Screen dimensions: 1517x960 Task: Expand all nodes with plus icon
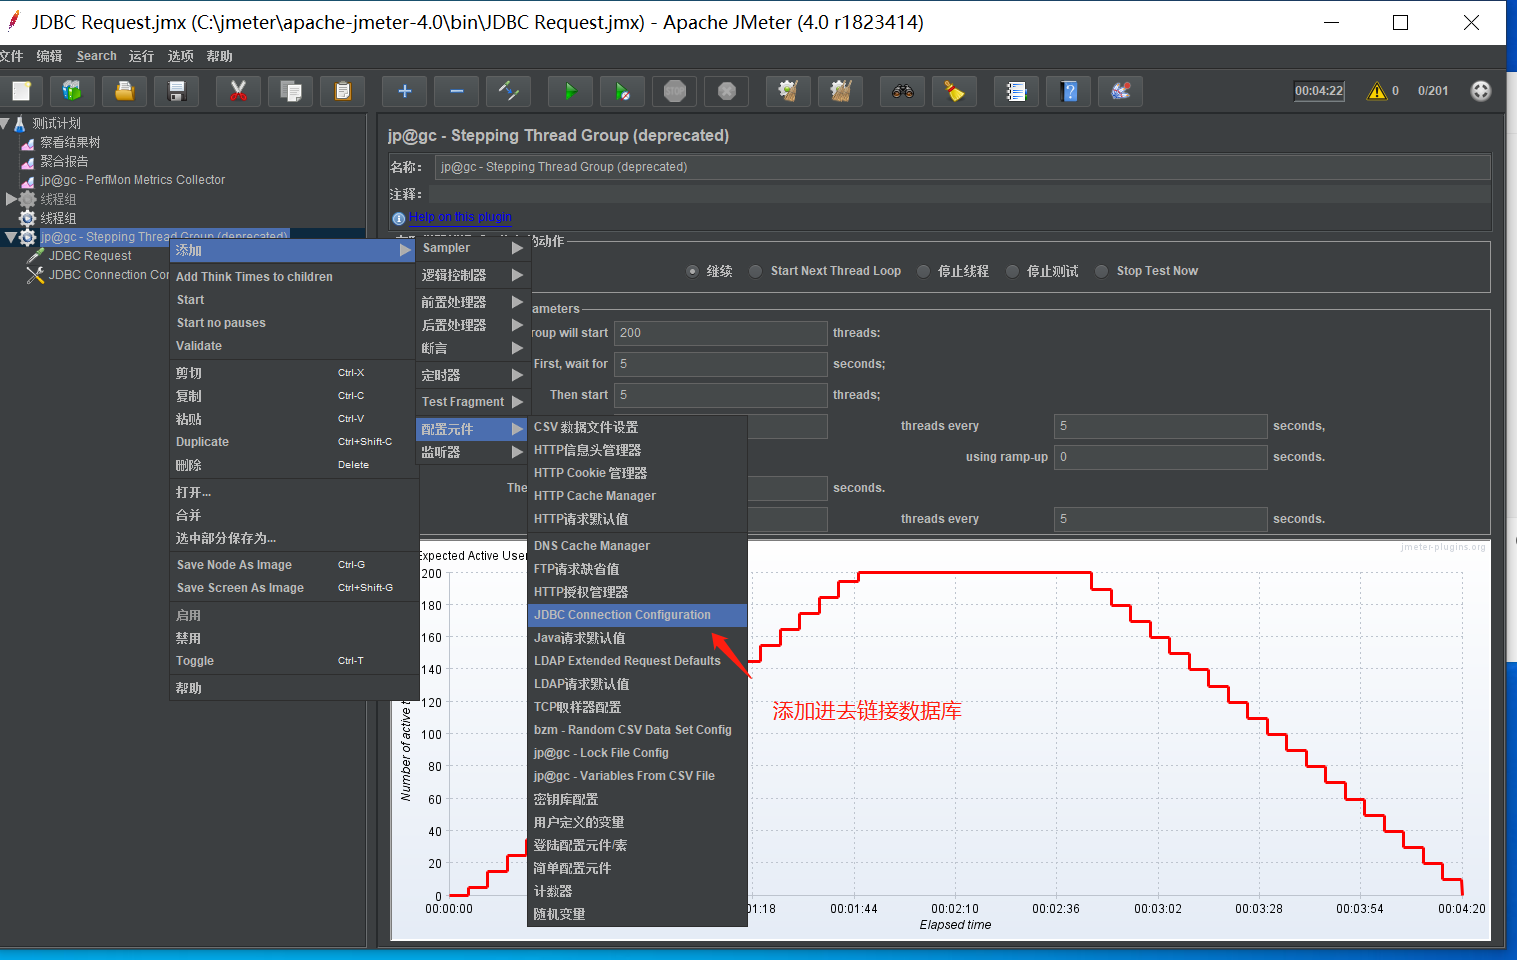[404, 91]
